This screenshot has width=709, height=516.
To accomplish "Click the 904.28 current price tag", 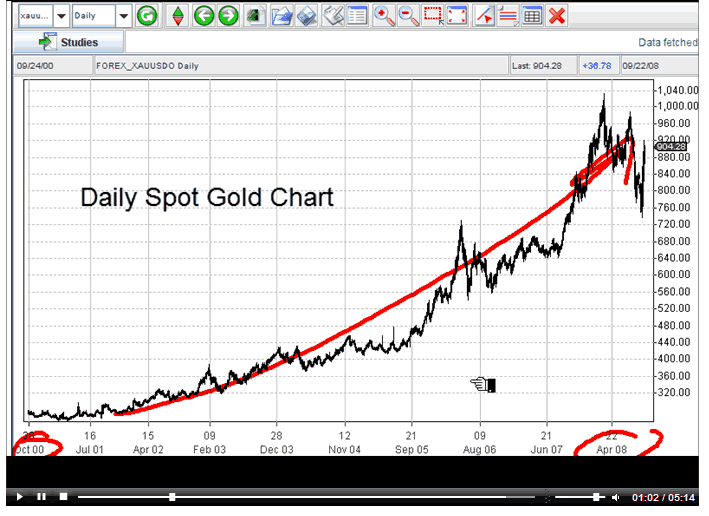I will tap(671, 147).
